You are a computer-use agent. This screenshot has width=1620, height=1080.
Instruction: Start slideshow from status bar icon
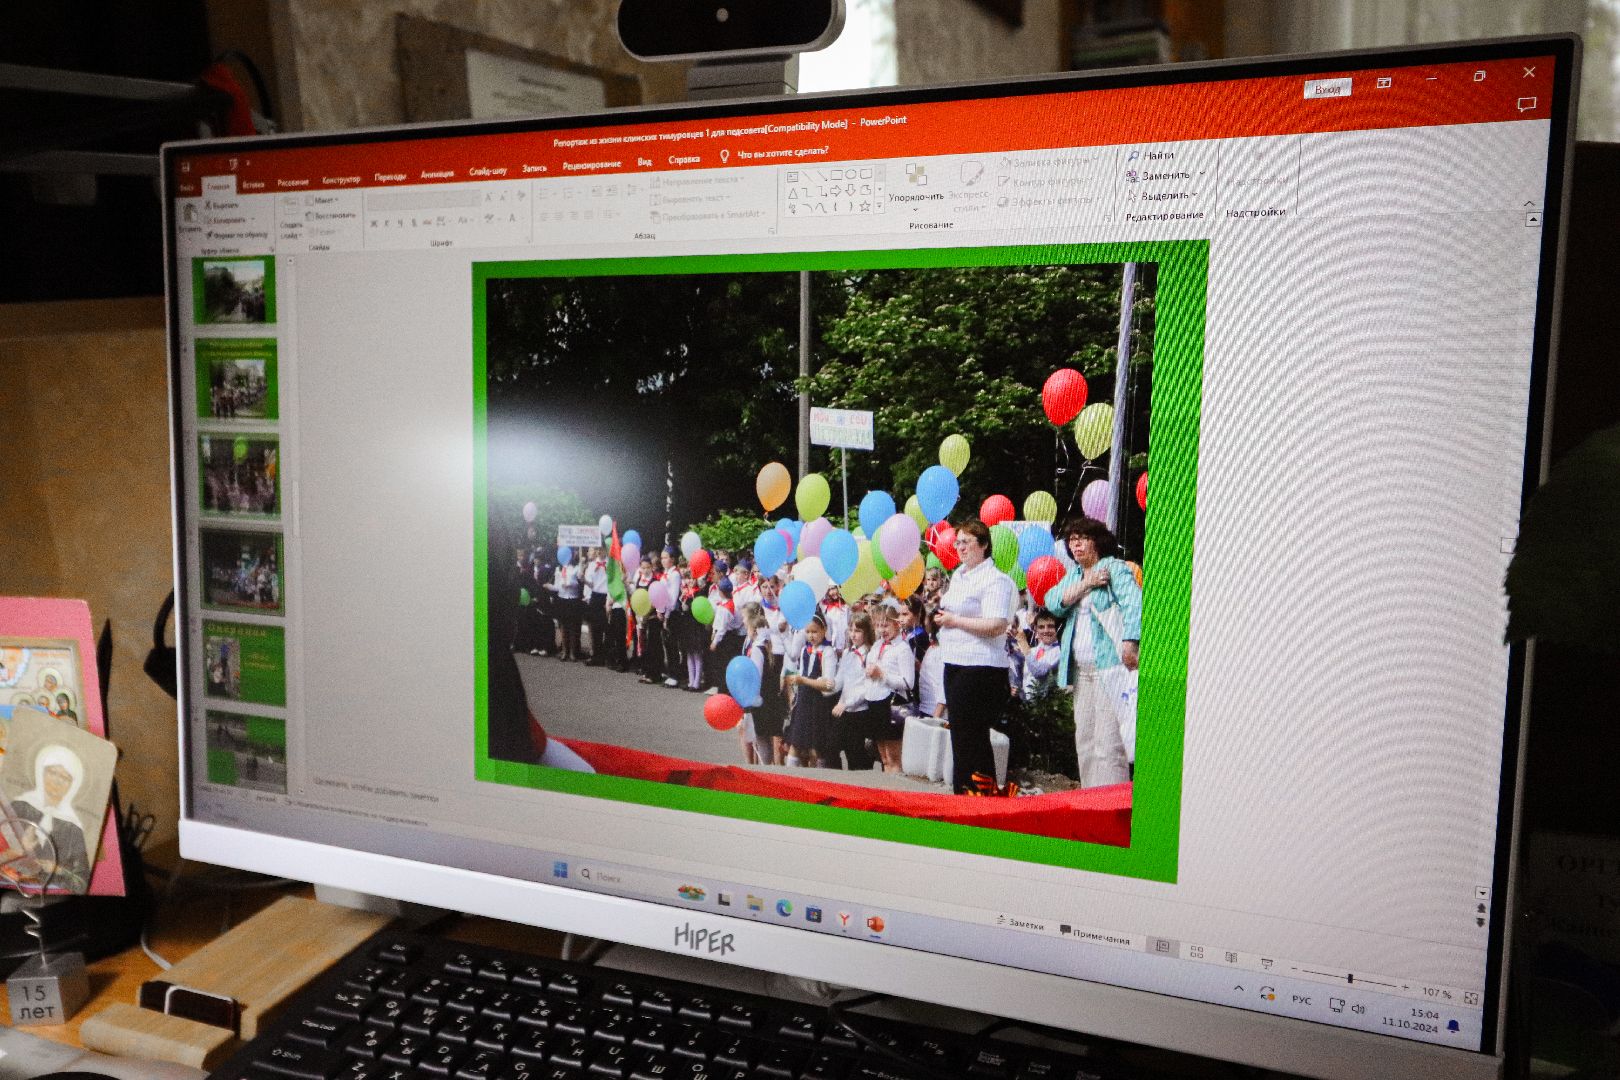[1267, 964]
